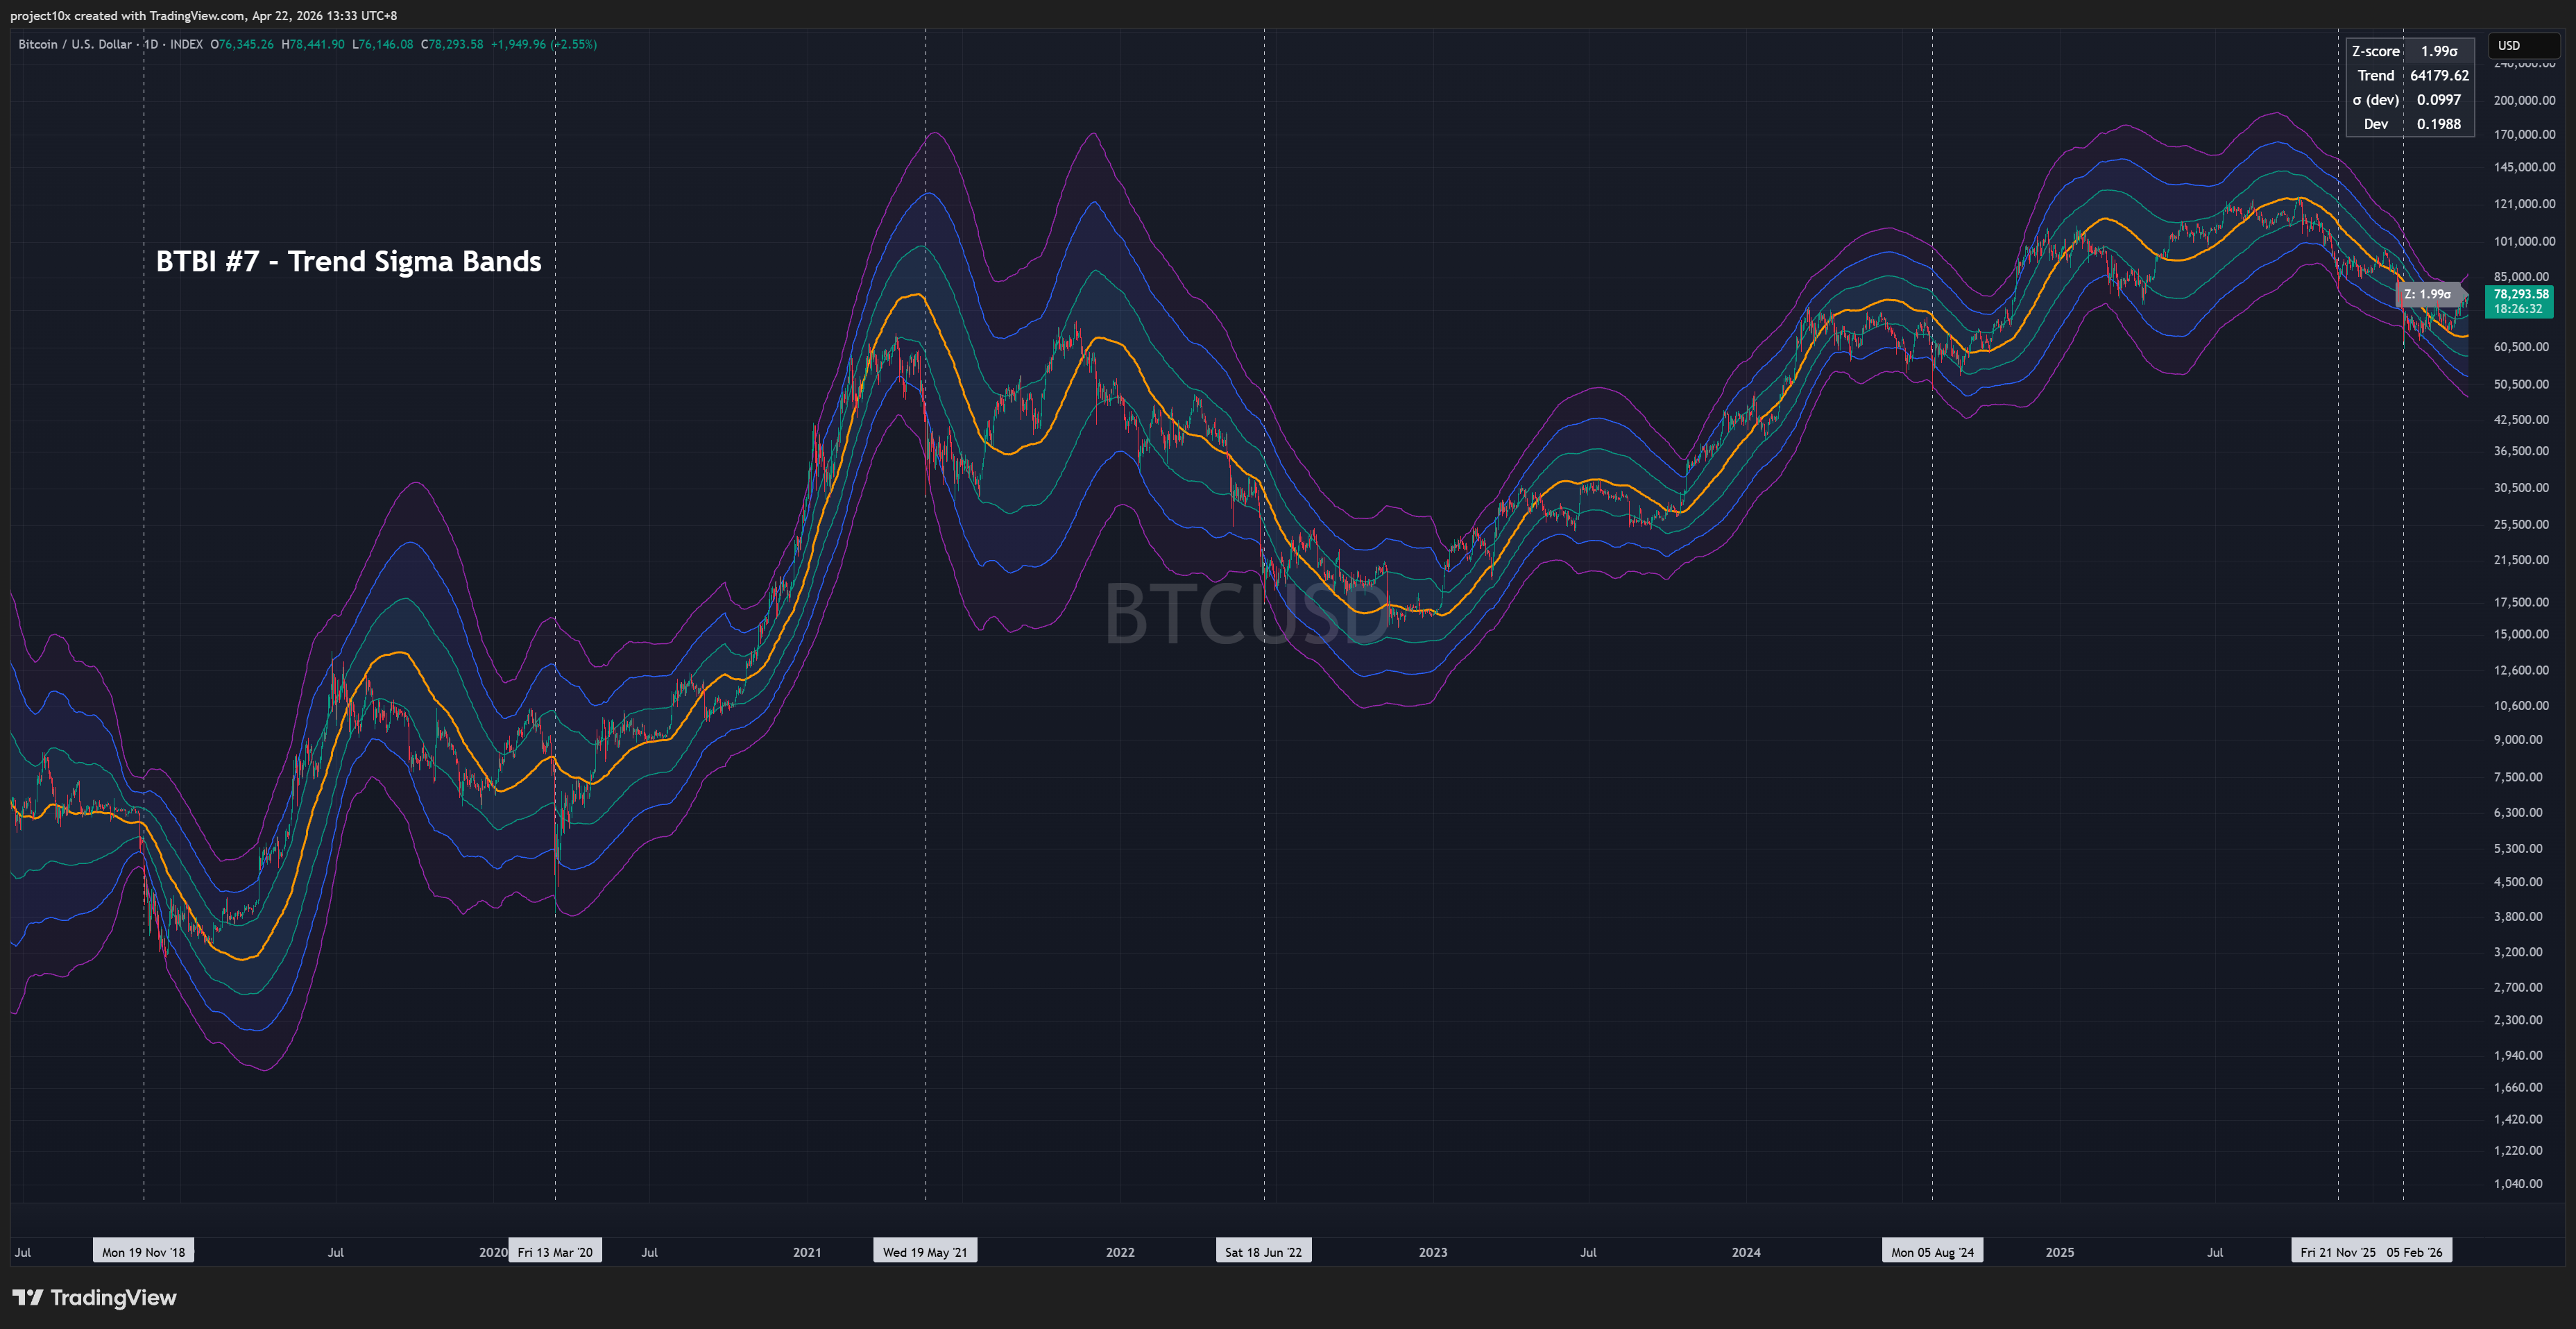Click the 2021 time axis label
This screenshot has width=2576, height=1329.
point(807,1252)
